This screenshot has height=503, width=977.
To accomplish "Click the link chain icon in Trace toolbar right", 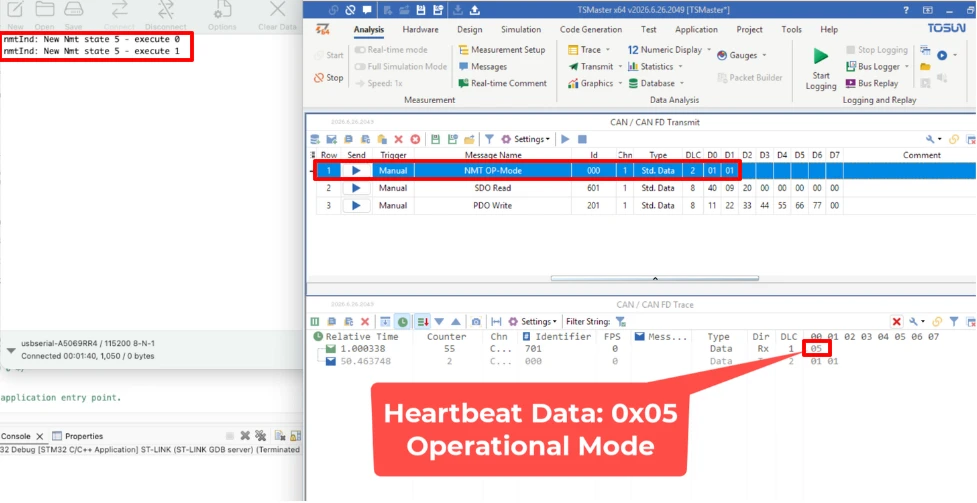I will [x=937, y=322].
